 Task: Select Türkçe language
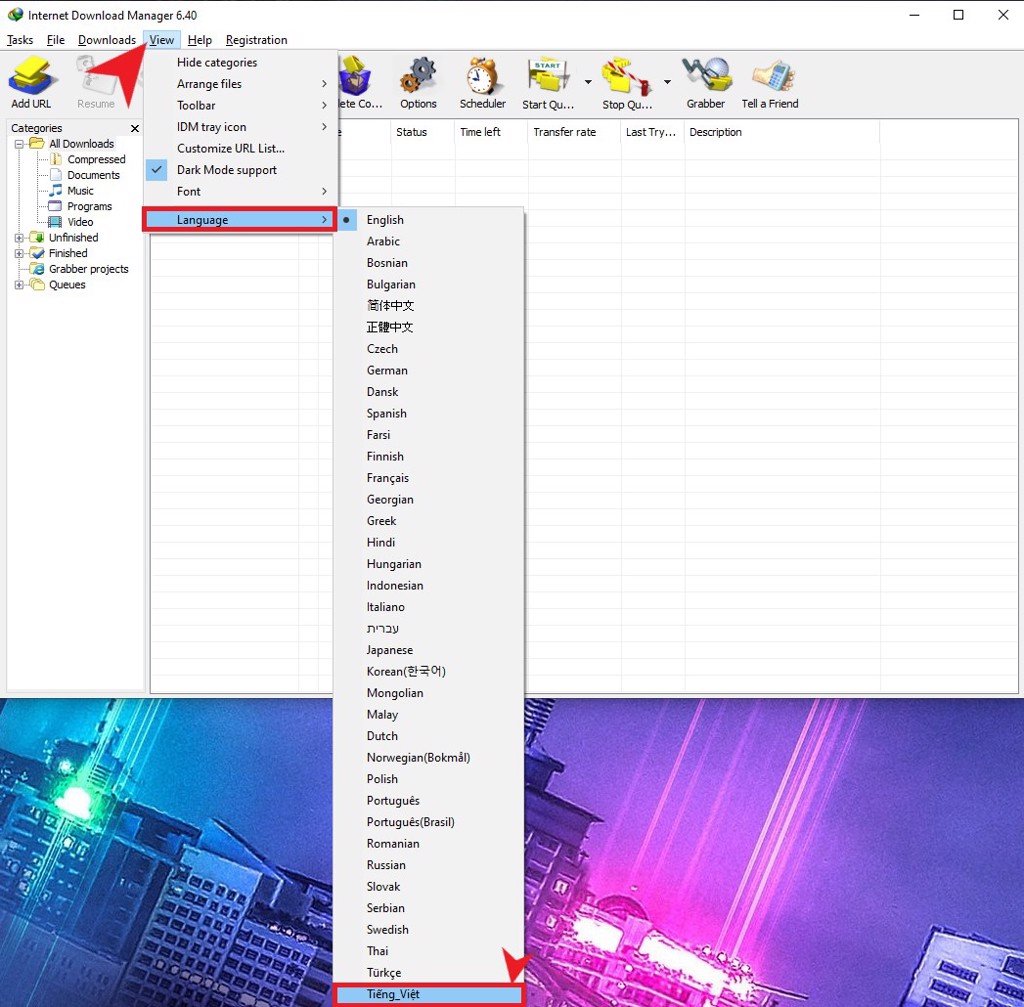point(428,972)
